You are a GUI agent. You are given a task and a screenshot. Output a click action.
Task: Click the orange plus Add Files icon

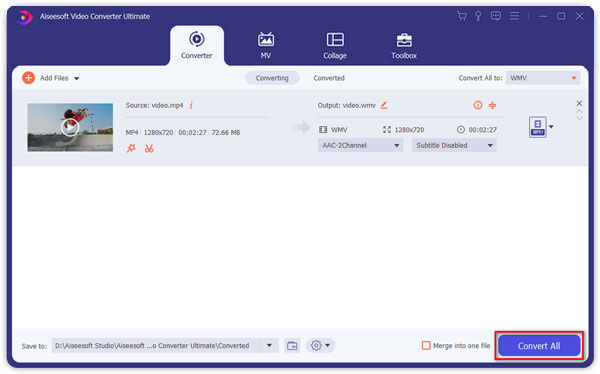click(x=28, y=78)
